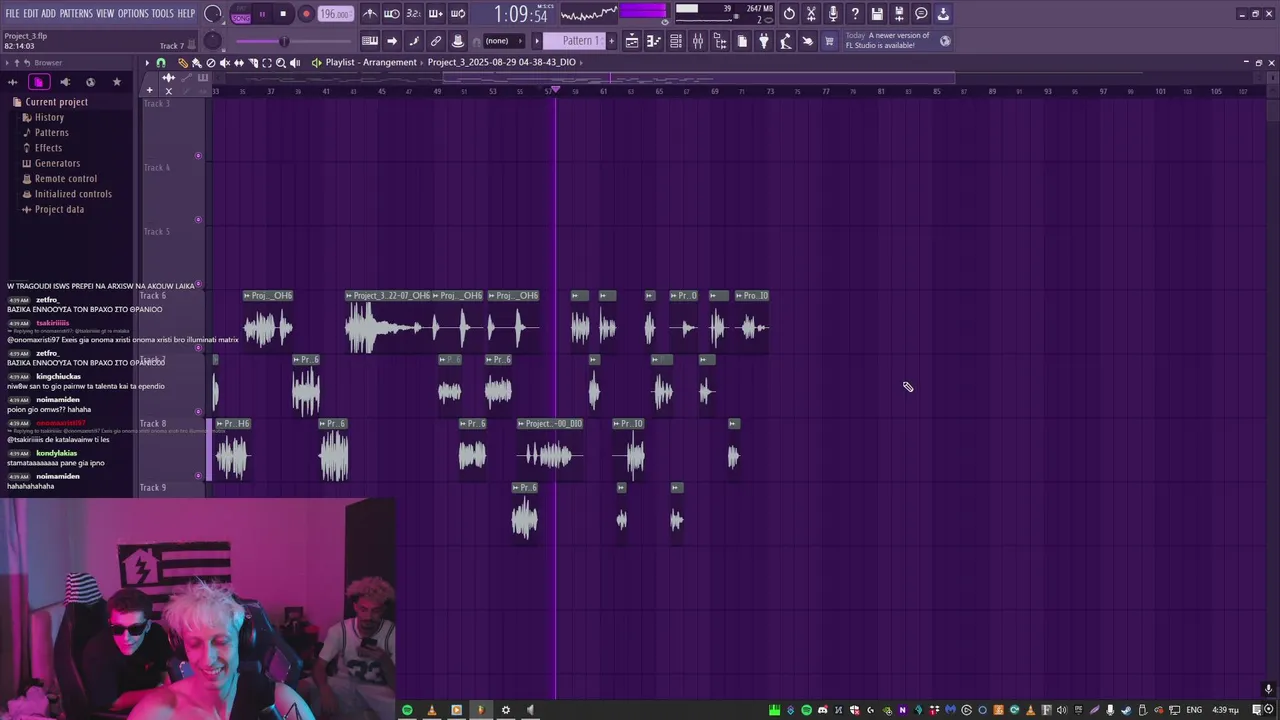Expand the Generators item in browser
Screen dimensions: 1280x720
click(x=57, y=163)
